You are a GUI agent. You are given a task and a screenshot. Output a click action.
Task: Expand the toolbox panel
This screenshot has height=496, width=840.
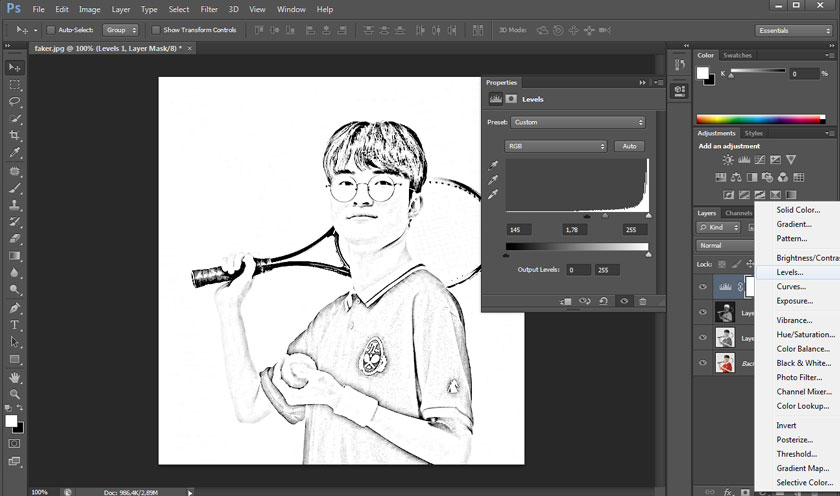[8, 46]
